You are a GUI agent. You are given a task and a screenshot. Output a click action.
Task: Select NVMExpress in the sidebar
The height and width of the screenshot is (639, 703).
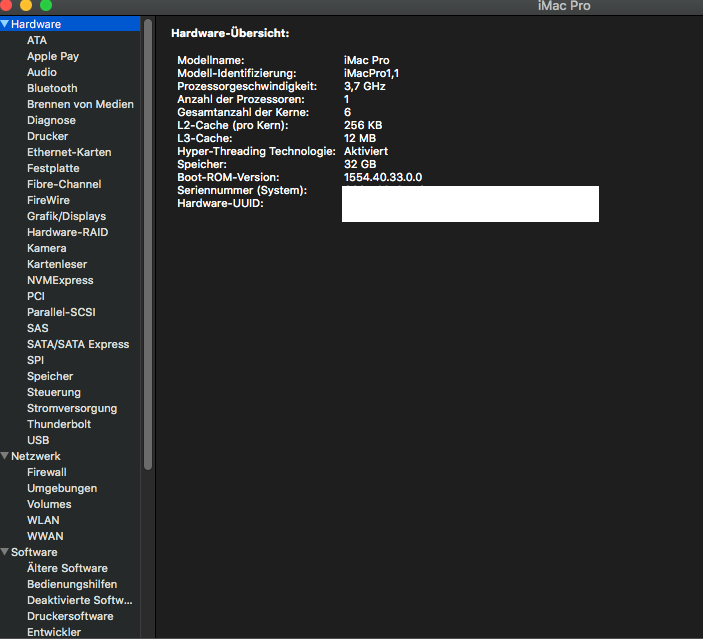(60, 280)
